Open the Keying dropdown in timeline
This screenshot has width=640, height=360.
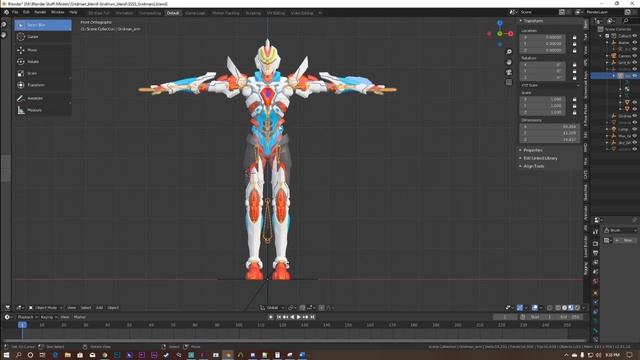(x=49, y=317)
